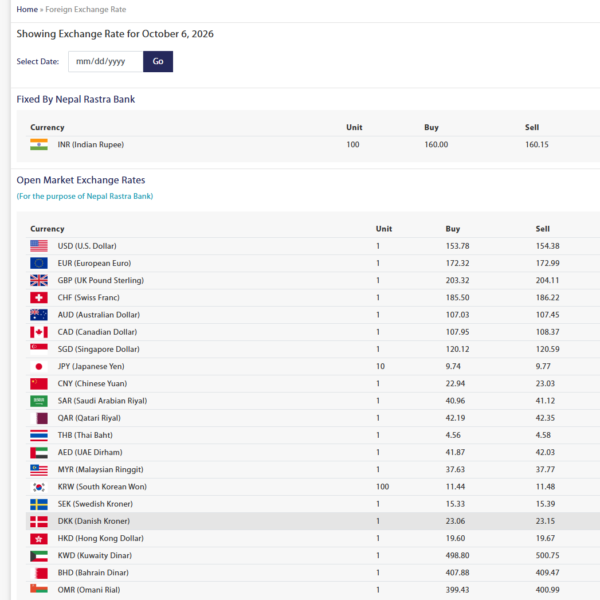Click the Go button
Viewport: 600px width, 600px height.
click(x=158, y=61)
